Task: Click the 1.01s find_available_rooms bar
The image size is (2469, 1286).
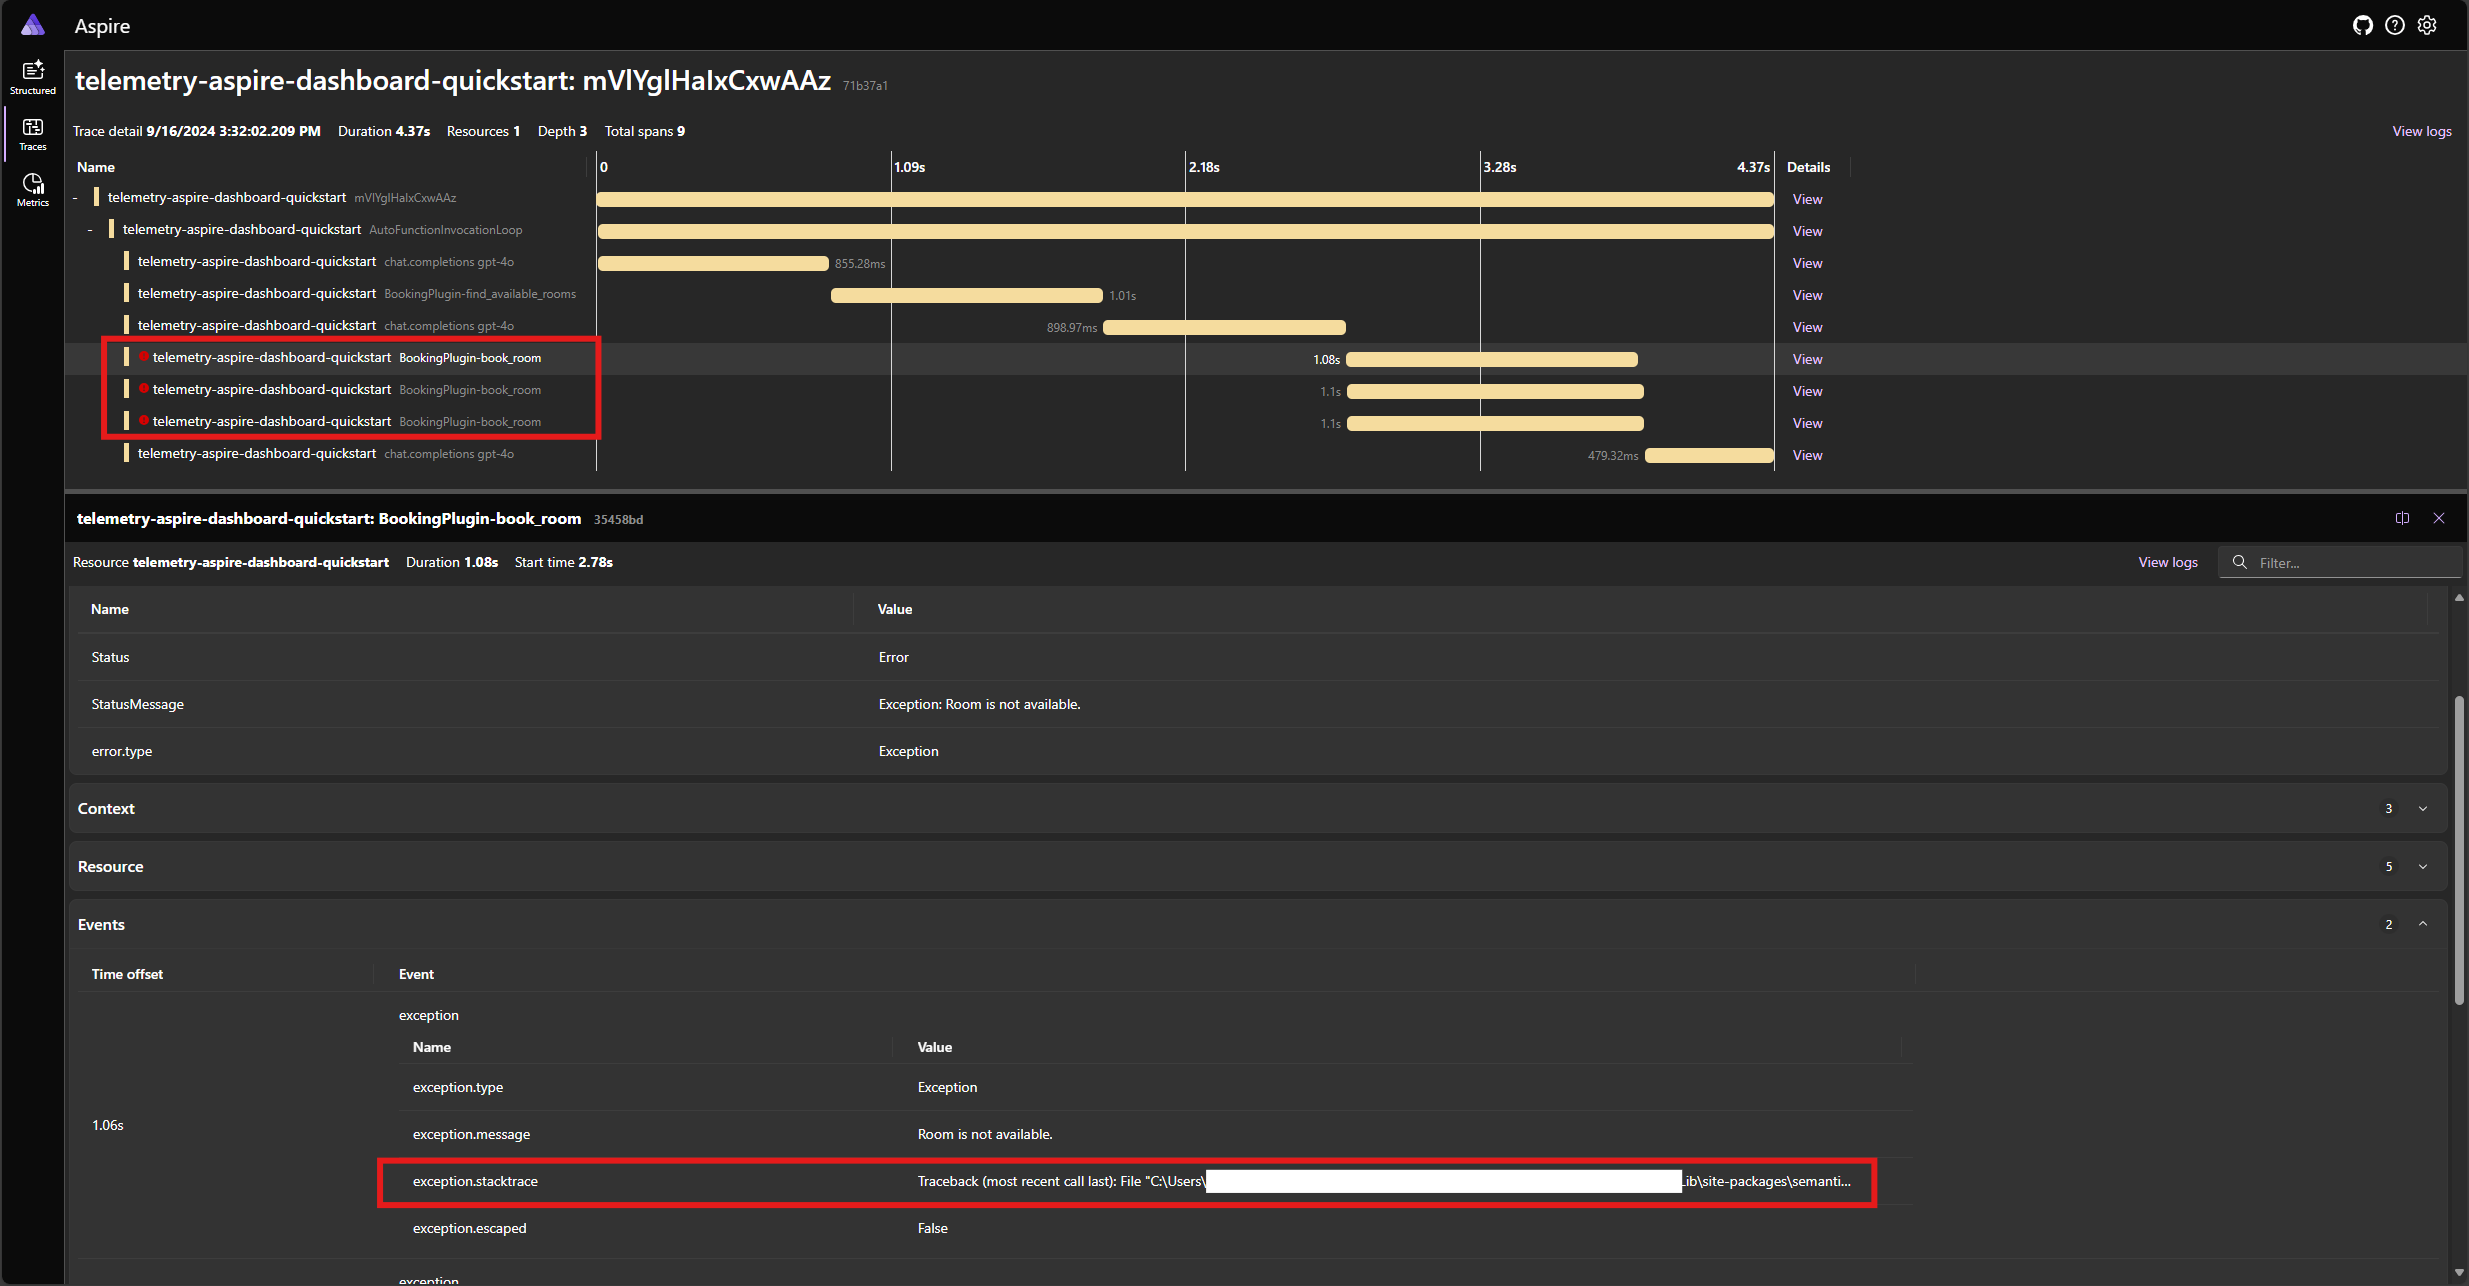Action: click(967, 295)
